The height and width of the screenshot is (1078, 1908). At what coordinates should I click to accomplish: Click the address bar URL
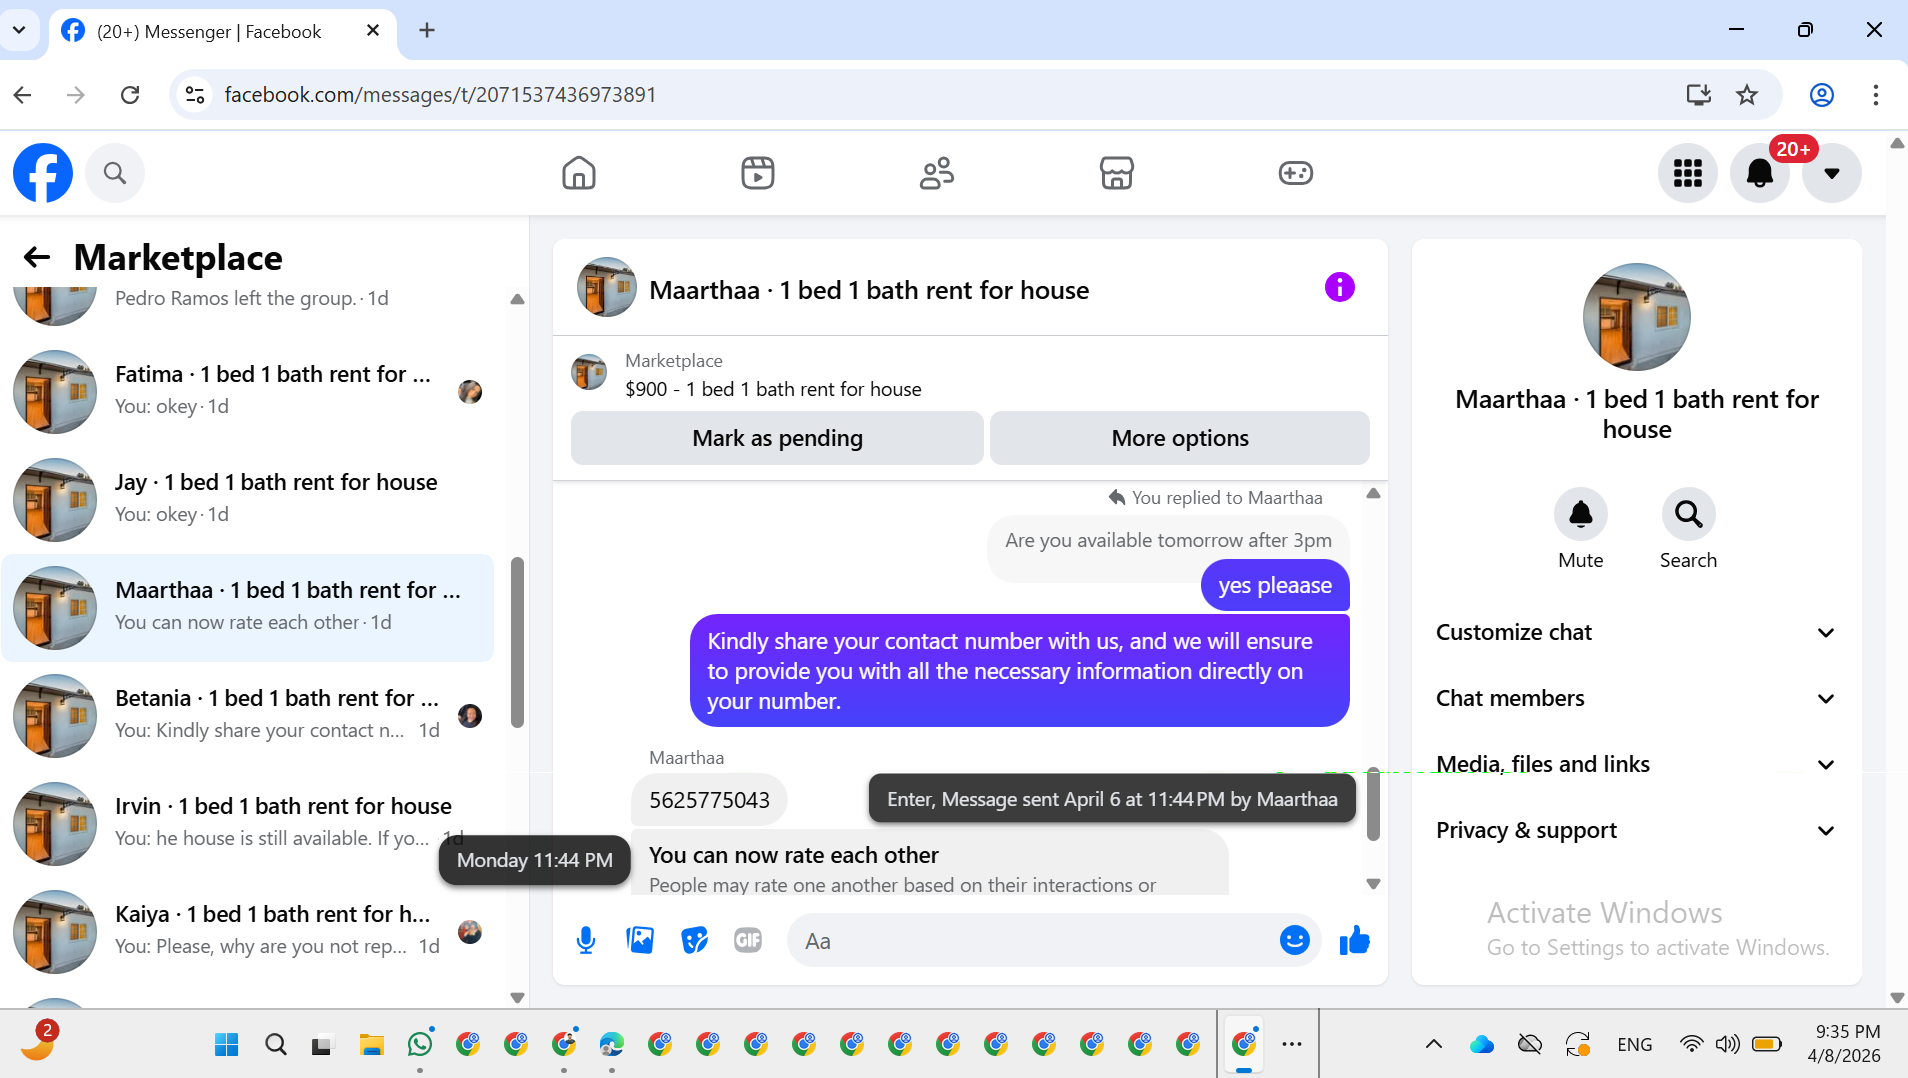tap(440, 95)
